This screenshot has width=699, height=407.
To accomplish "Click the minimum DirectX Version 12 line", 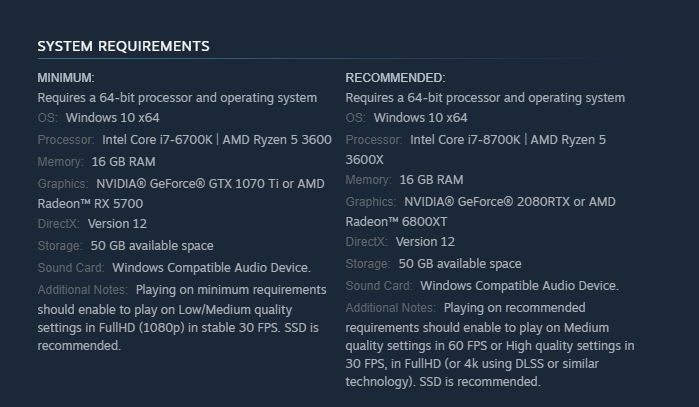I will tap(92, 224).
